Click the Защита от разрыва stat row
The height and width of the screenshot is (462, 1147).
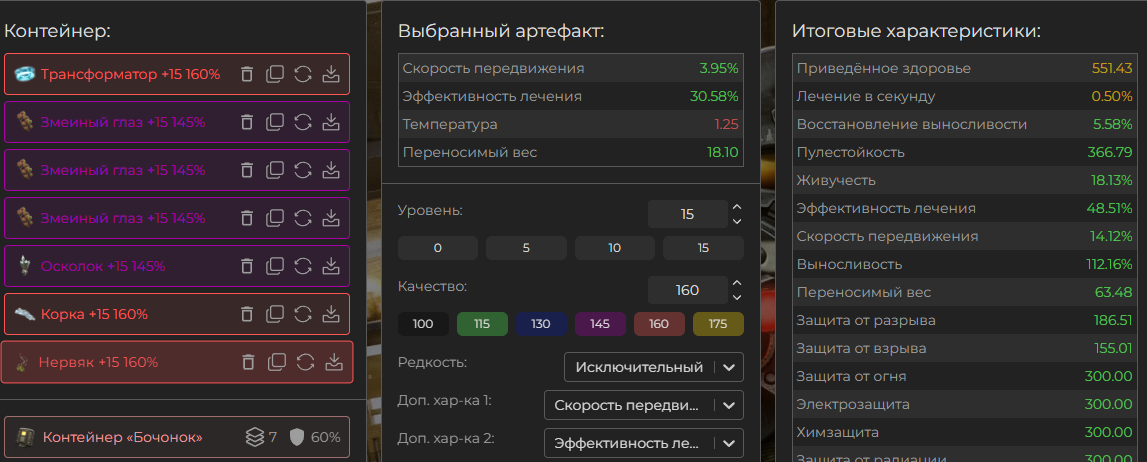[965, 320]
